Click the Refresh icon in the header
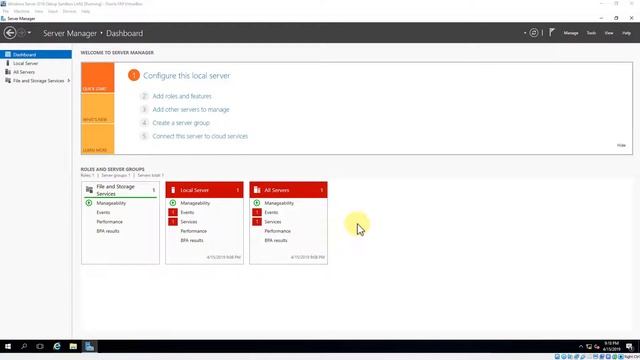 (x=533, y=33)
